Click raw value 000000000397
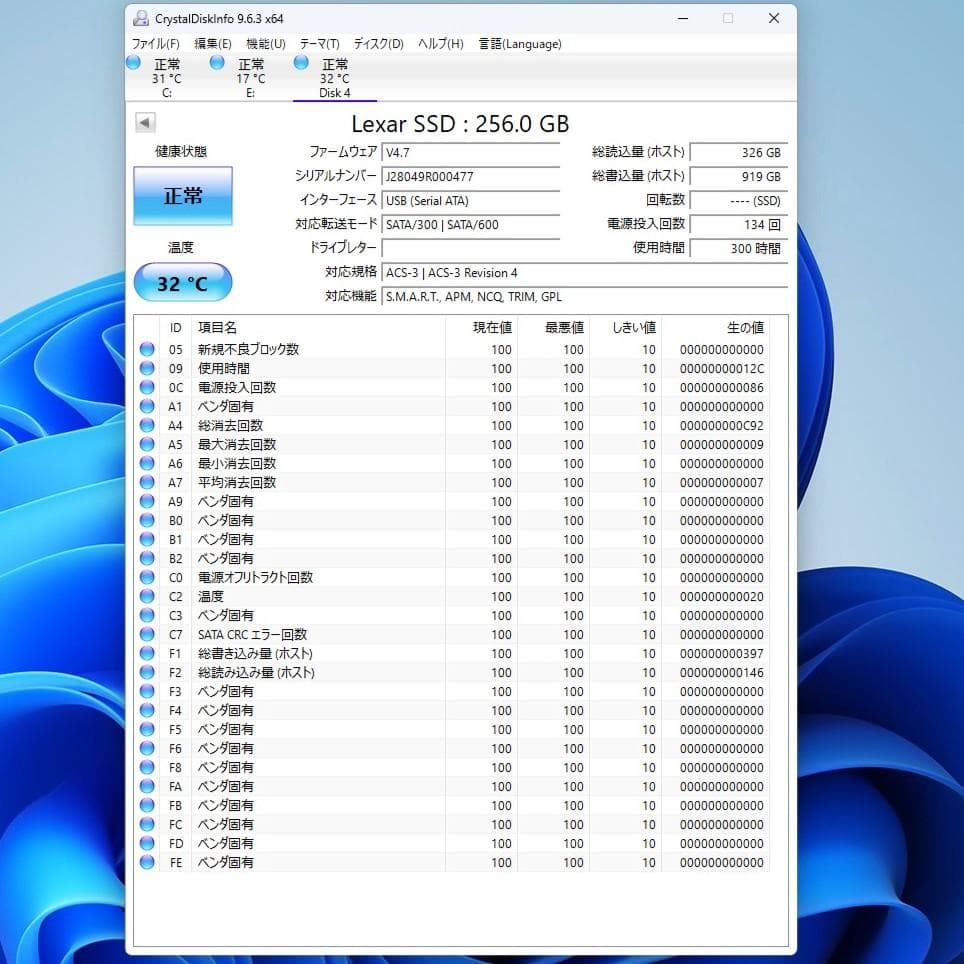964x964 pixels. coord(722,654)
